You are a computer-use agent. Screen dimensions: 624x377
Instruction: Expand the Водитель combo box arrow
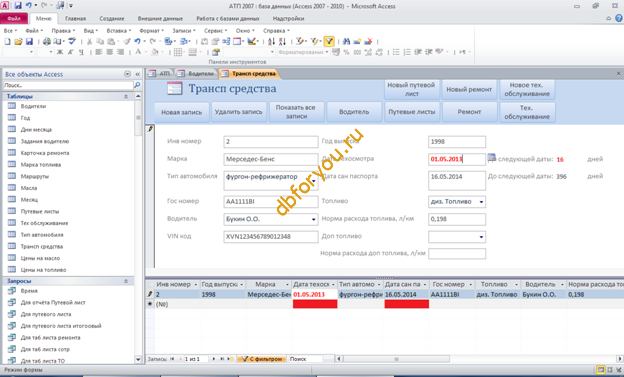[314, 219]
